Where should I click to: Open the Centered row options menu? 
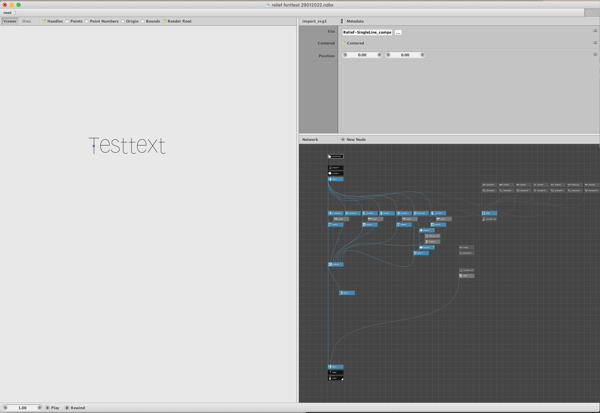pyautogui.click(x=595, y=43)
